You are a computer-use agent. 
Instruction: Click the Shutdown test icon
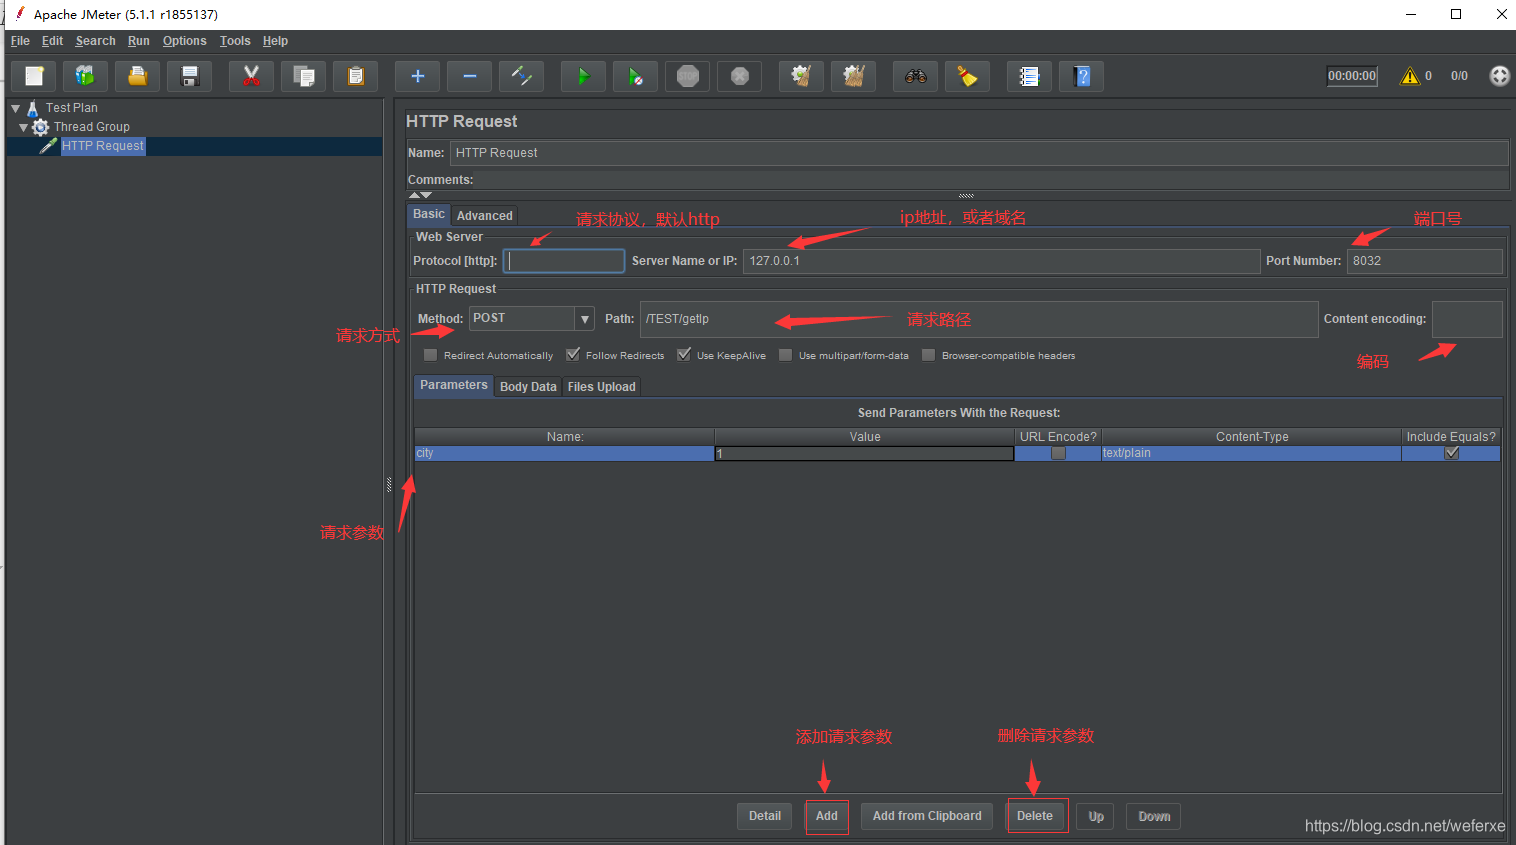click(739, 76)
